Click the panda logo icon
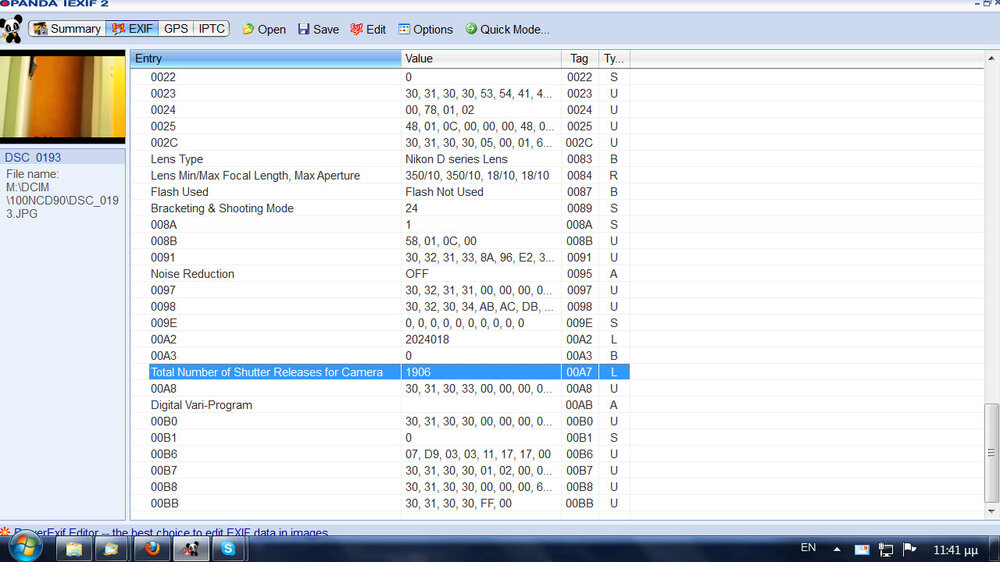 coord(11,28)
